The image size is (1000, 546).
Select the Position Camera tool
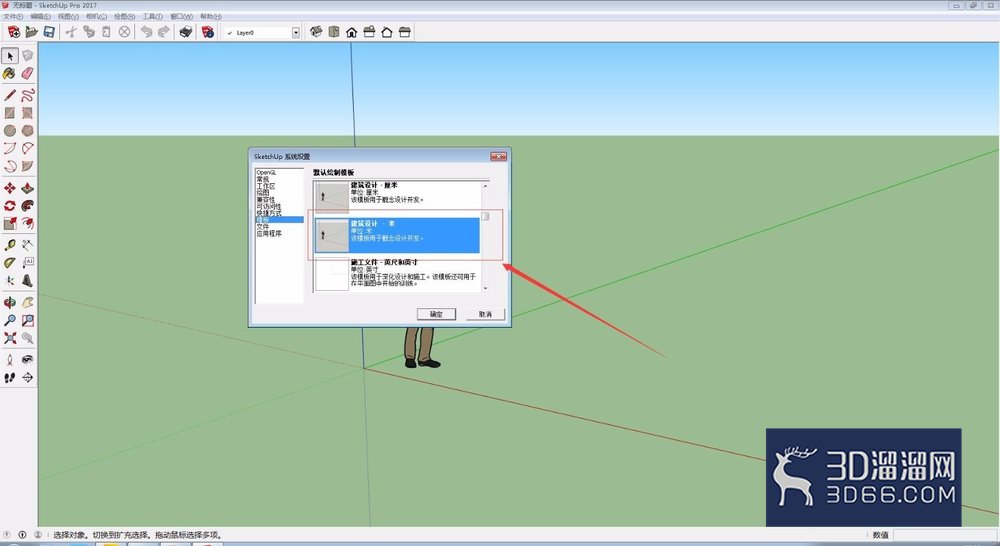click(10, 360)
